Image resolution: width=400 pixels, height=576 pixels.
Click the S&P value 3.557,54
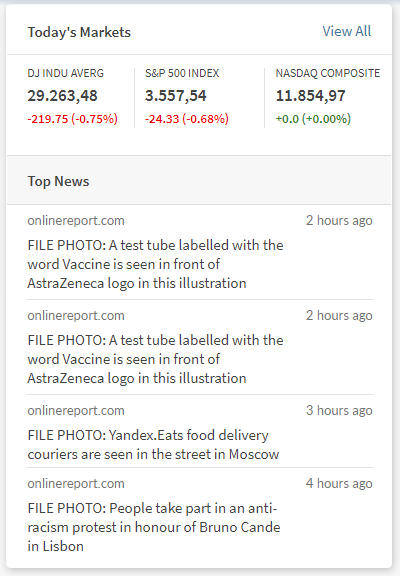[176, 96]
